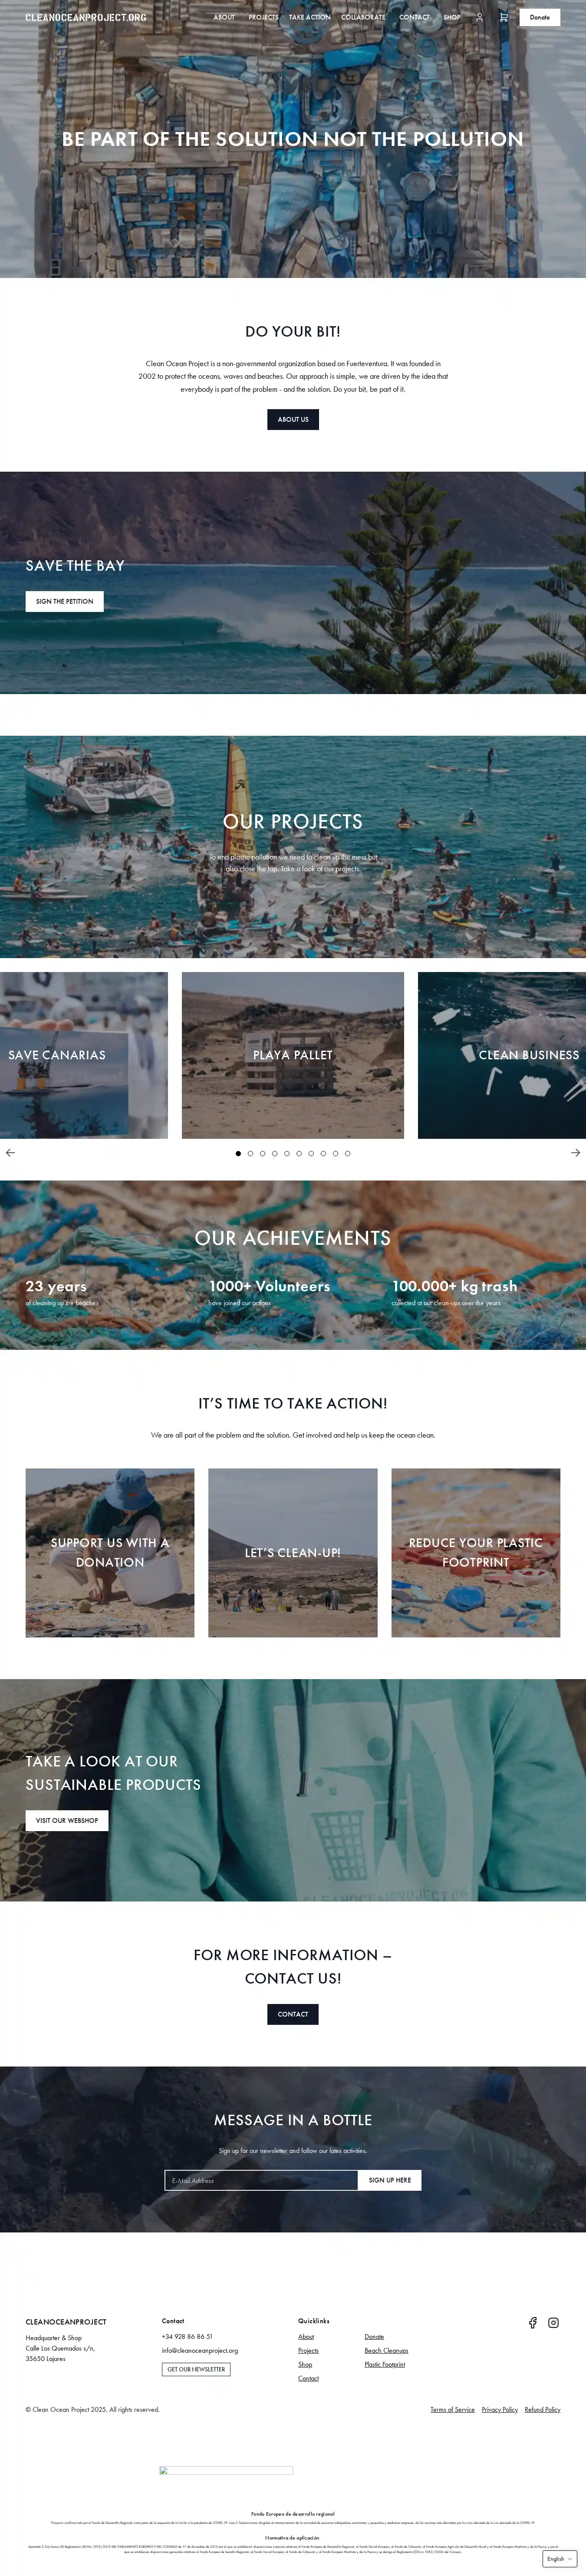Open the English language dropdown

click(559, 2558)
